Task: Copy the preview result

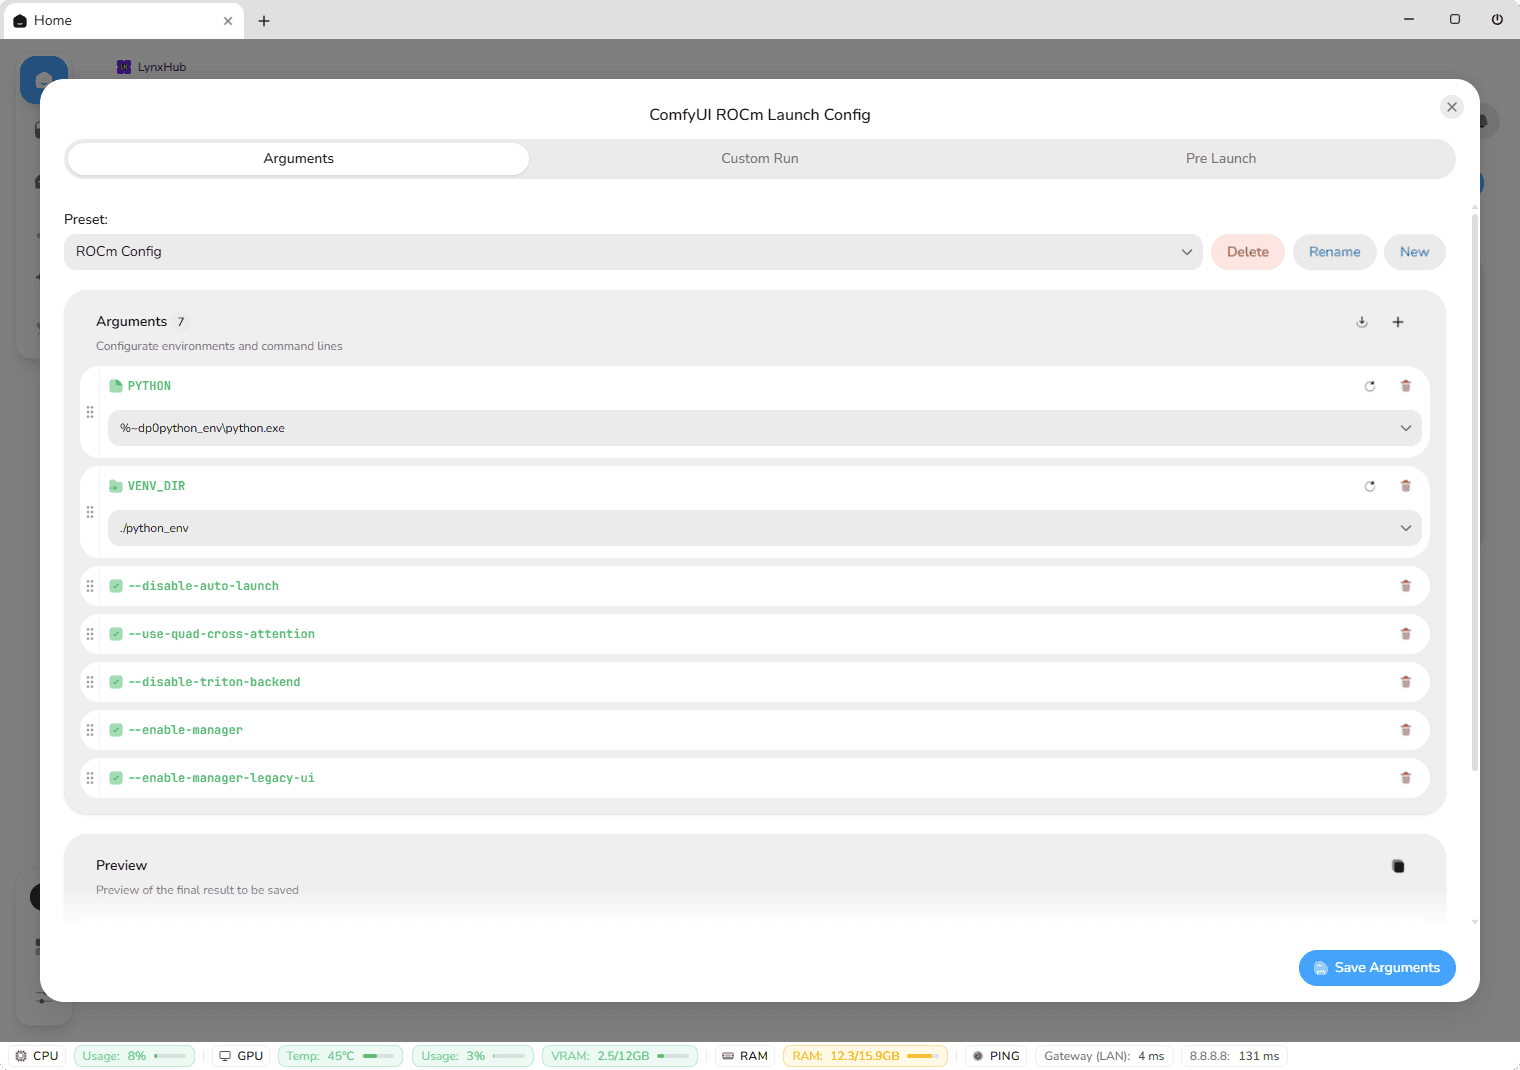Action: 1398,866
